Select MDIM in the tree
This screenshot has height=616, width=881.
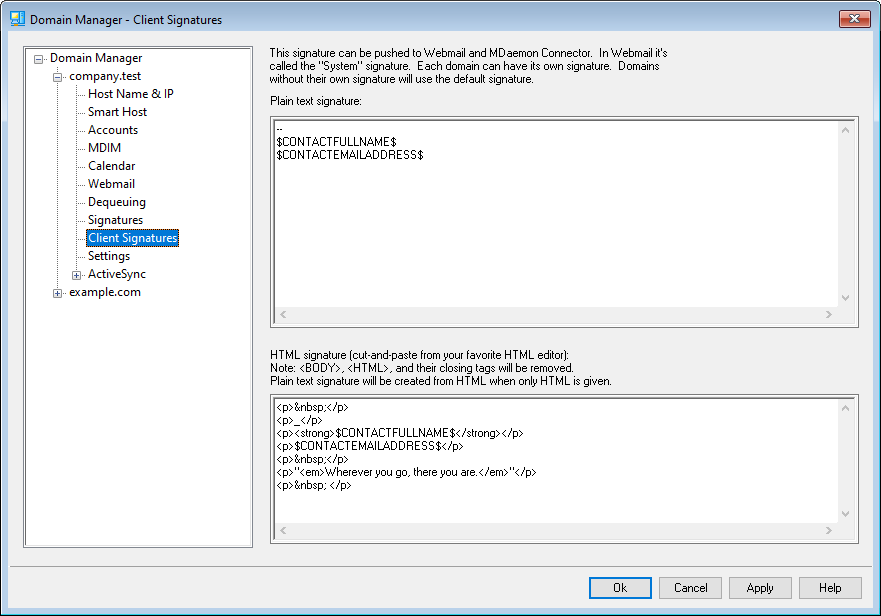pos(104,148)
